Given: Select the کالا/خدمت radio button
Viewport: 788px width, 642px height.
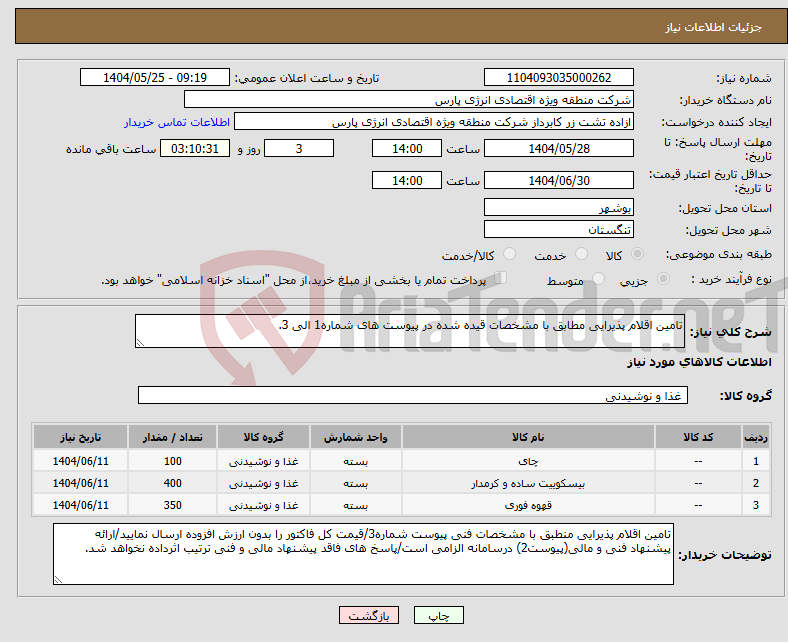Looking at the screenshot, I should coord(510,254).
